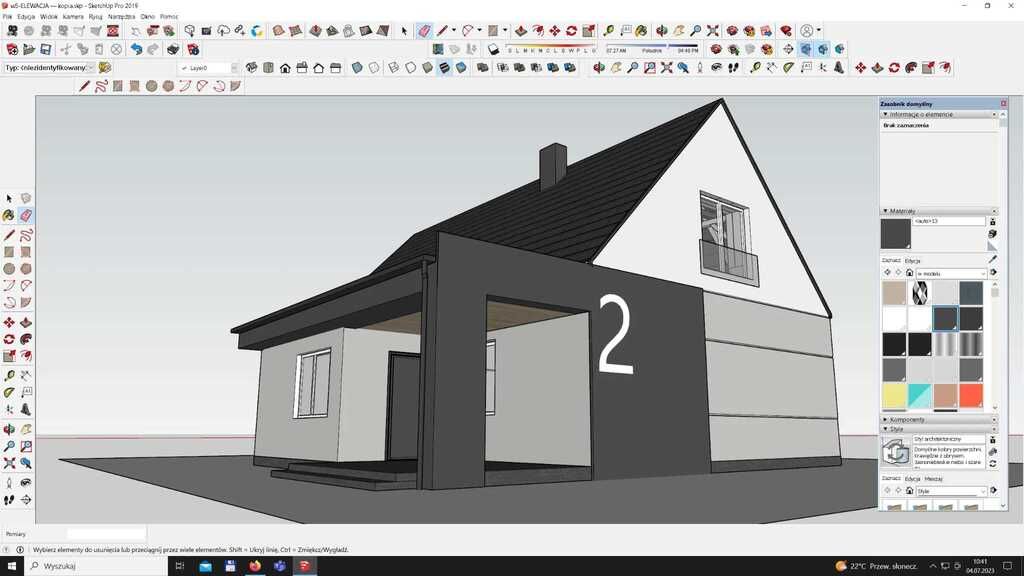Select the Eraser tool in left toolbar
This screenshot has height=576, width=1024.
[26, 215]
